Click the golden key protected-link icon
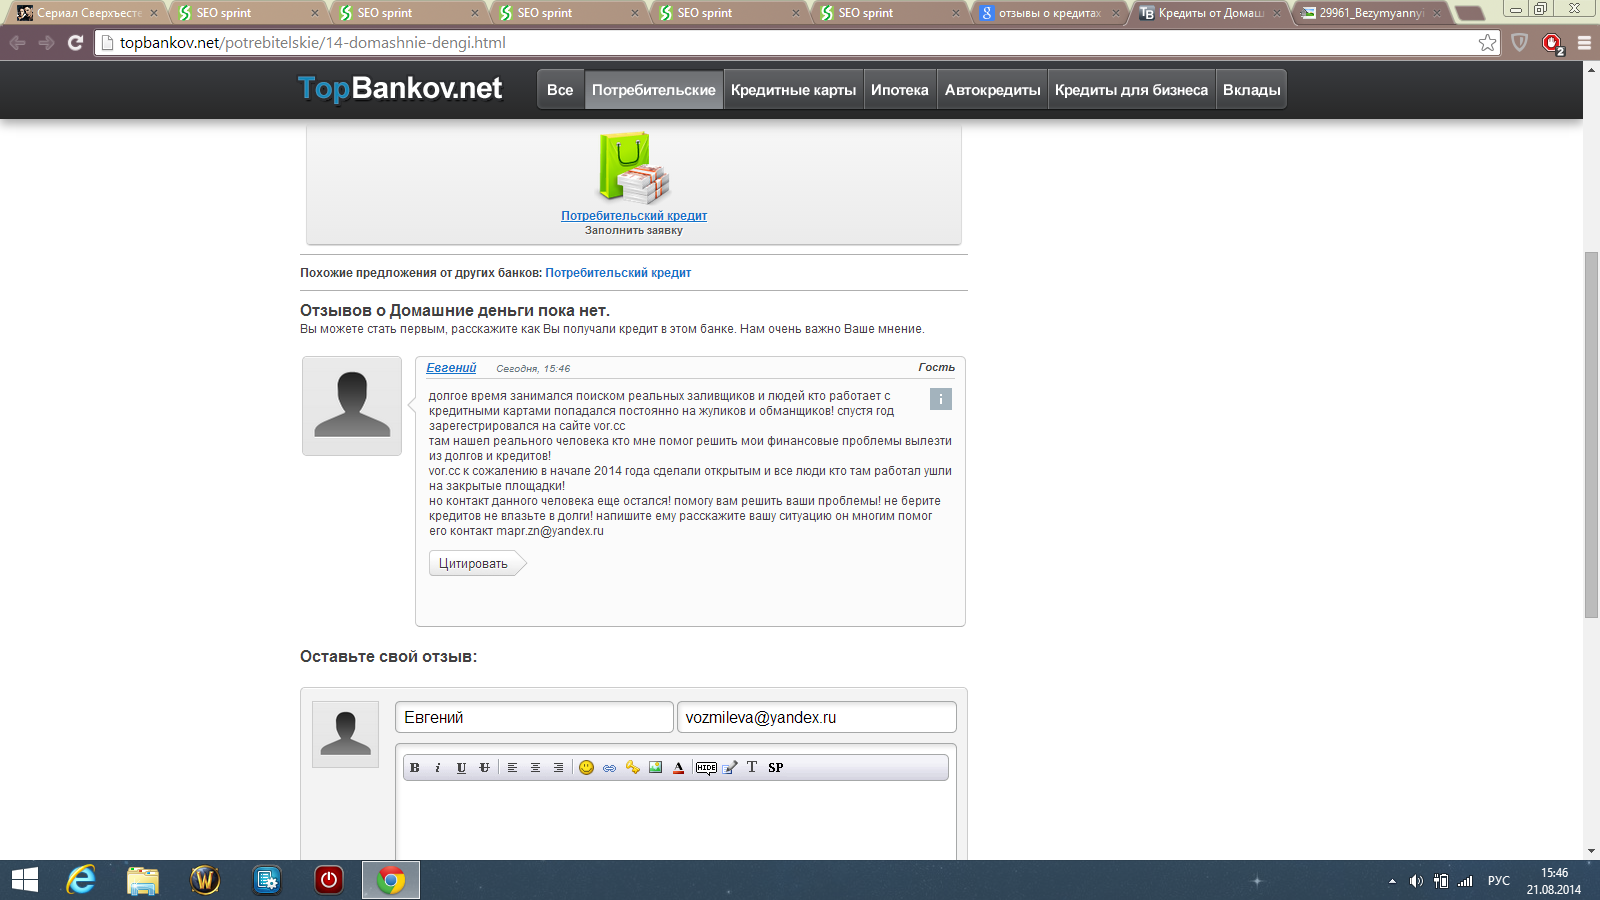This screenshot has height=900, width=1600. click(632, 768)
